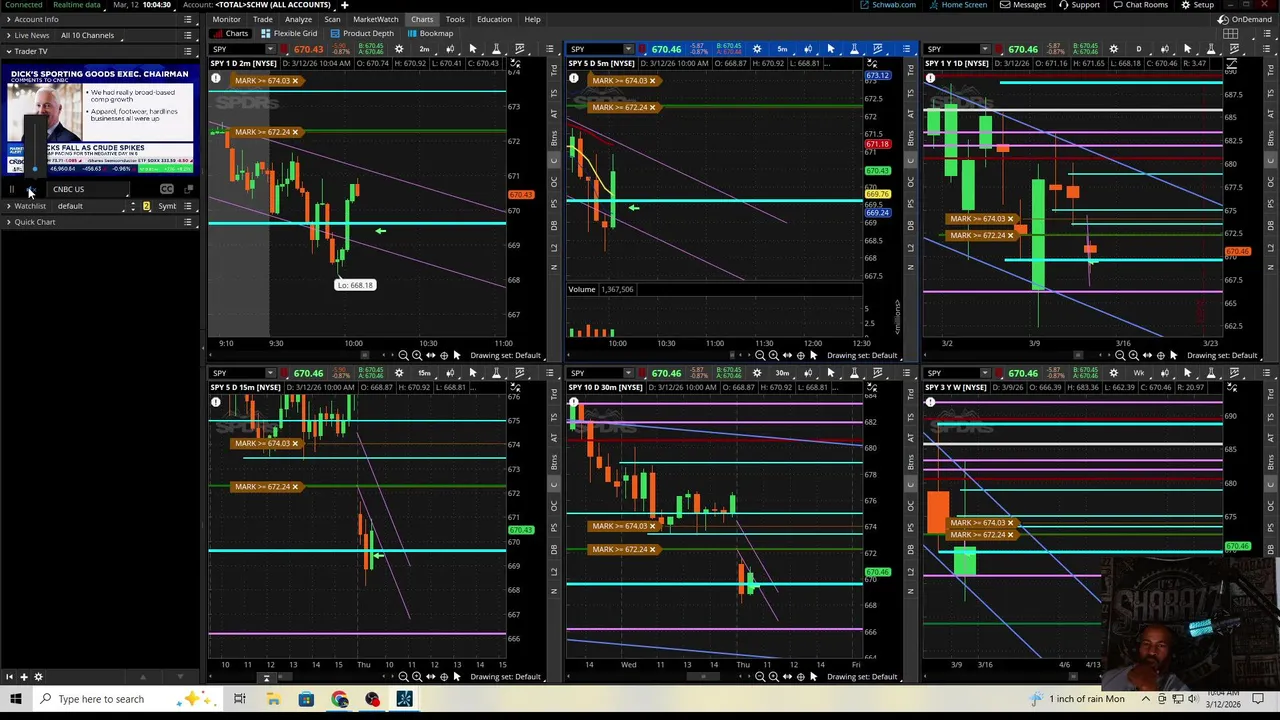1280x720 pixels.
Task: Open the Monitor tab
Action: [226, 19]
